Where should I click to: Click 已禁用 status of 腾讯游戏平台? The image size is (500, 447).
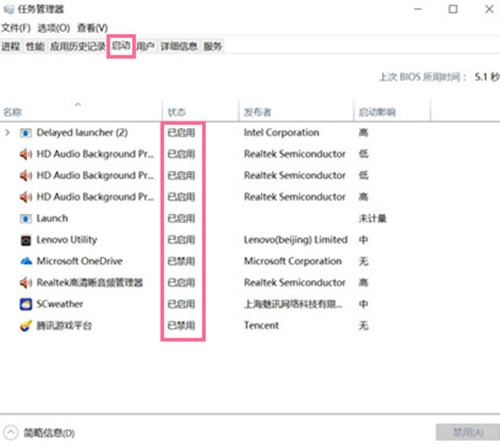tap(181, 326)
